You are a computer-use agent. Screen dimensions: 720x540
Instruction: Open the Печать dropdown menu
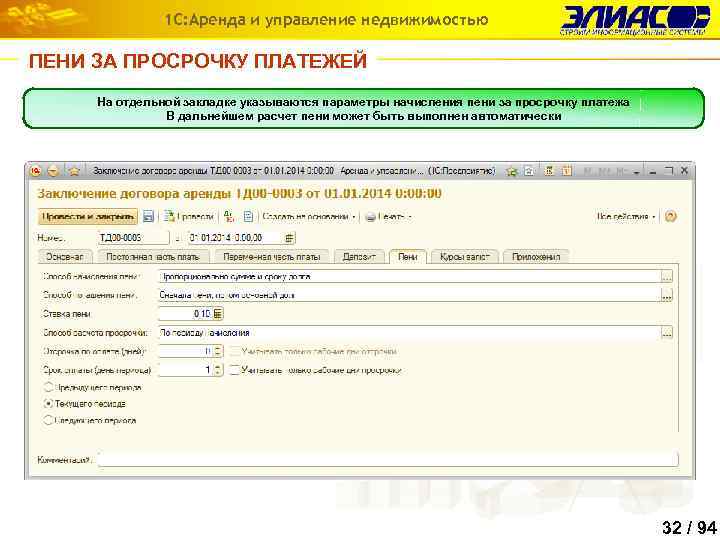point(388,217)
